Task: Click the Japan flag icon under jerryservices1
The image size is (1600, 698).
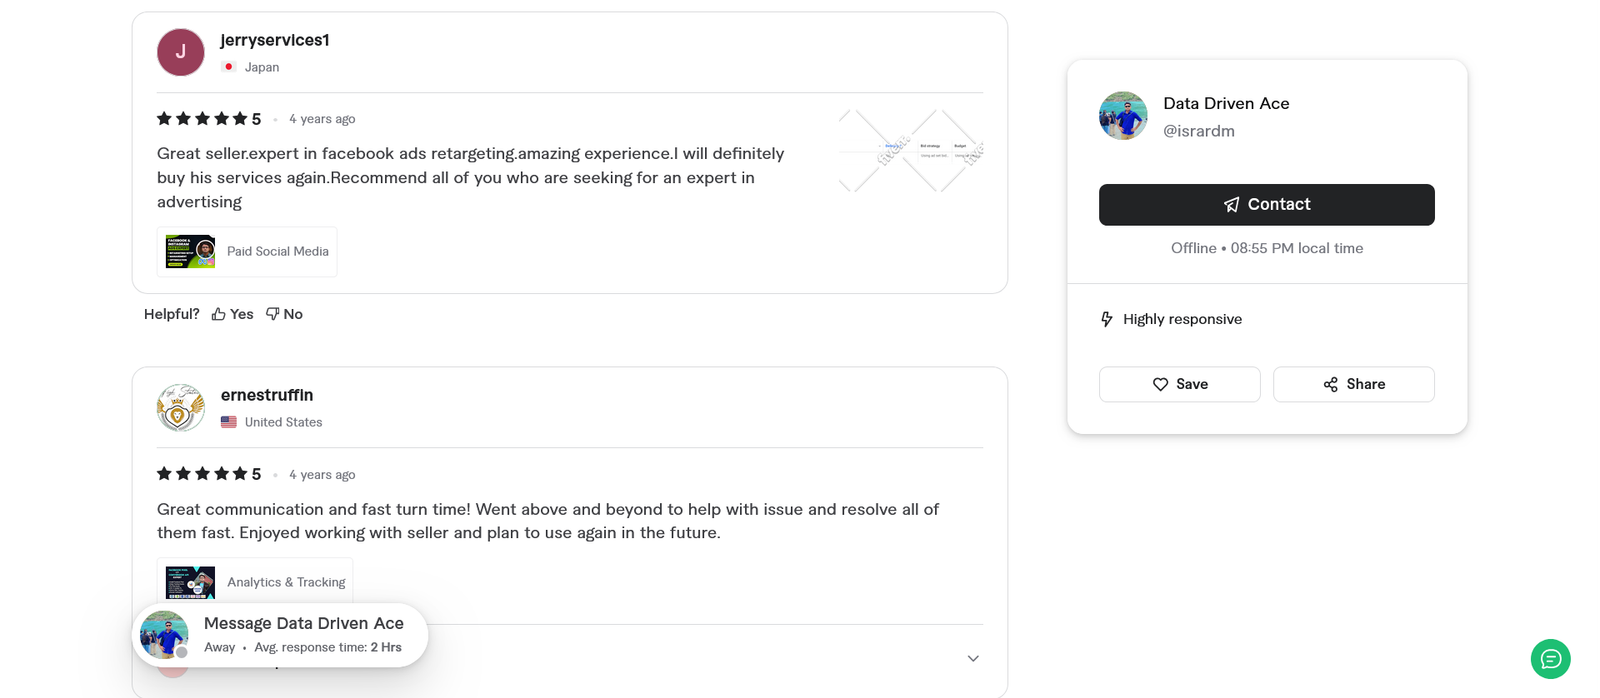Action: click(228, 66)
